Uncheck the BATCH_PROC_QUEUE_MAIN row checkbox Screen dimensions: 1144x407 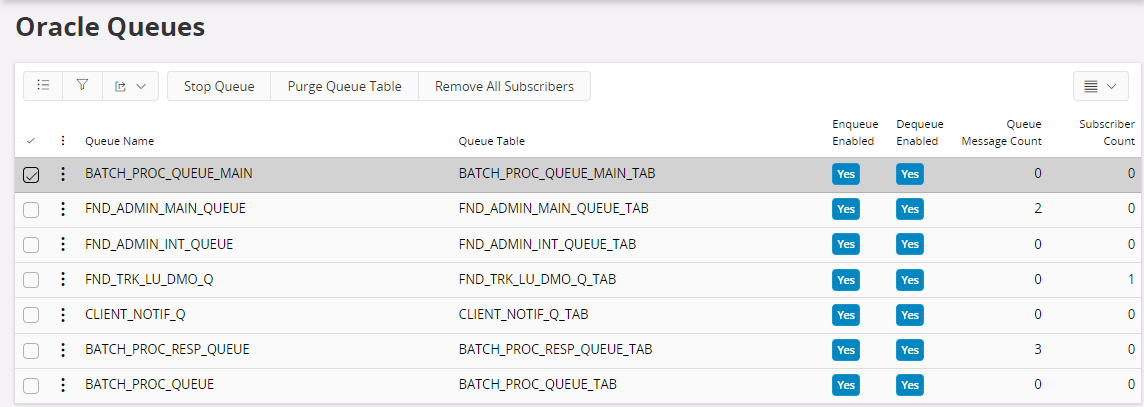[x=31, y=175]
